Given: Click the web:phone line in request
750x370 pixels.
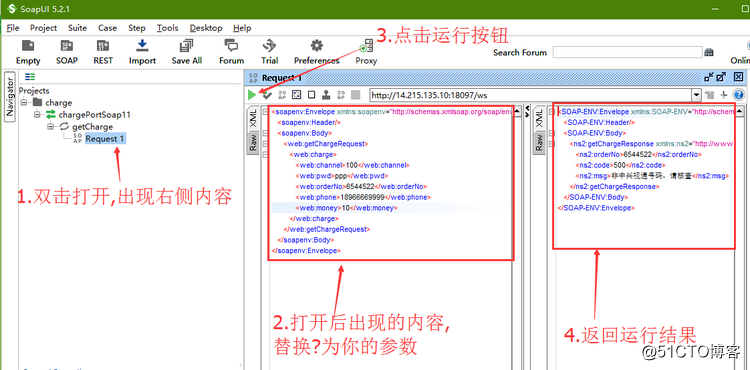Looking at the screenshot, I should point(364,197).
